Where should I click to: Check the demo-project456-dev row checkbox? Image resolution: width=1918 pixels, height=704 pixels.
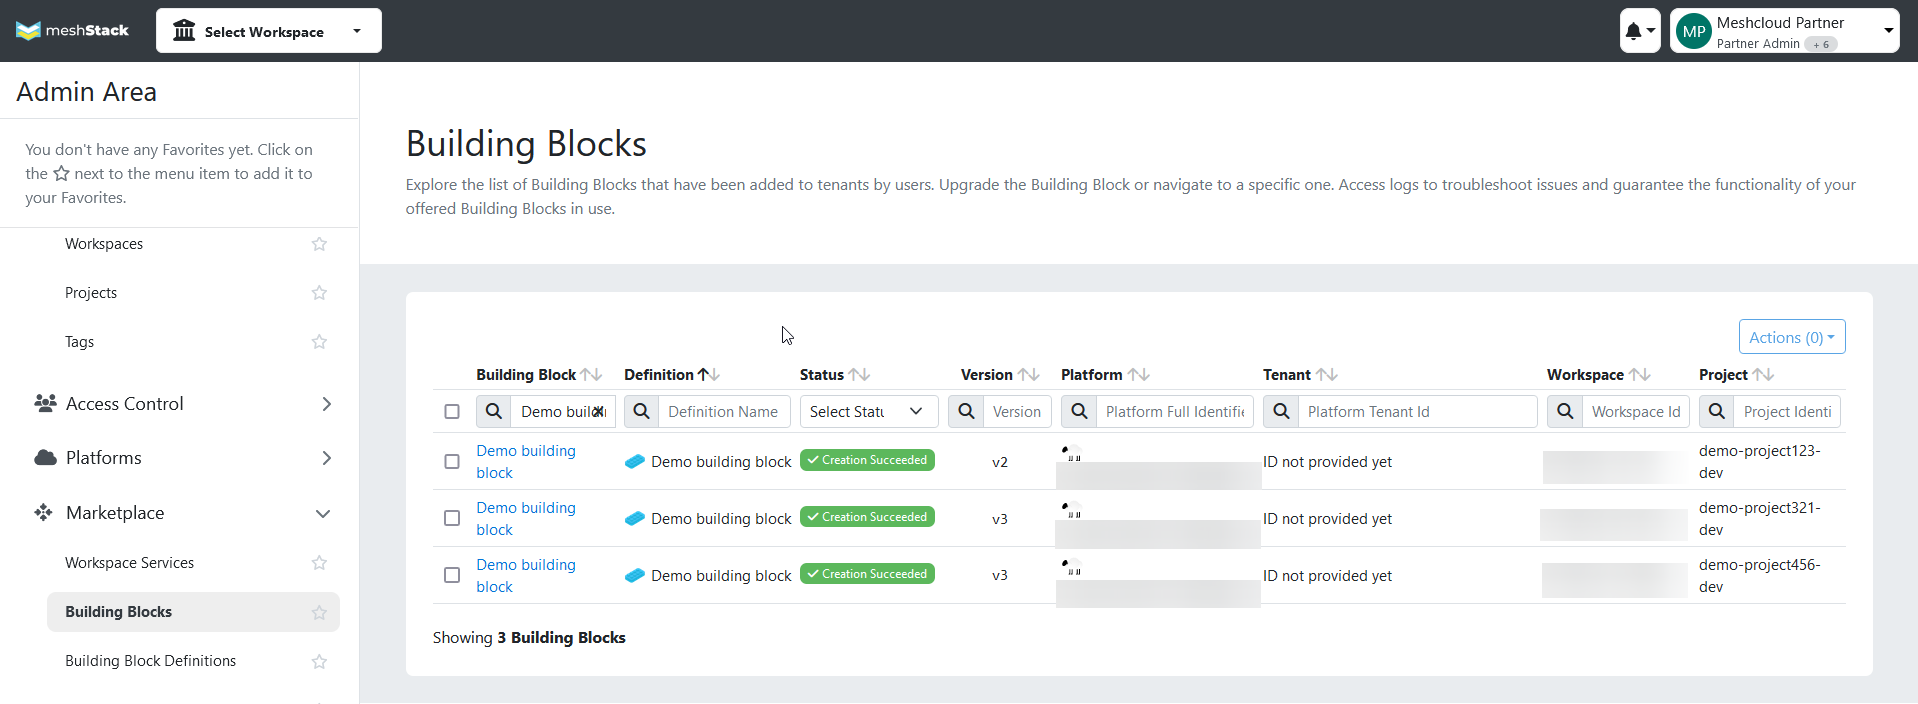[x=452, y=575]
